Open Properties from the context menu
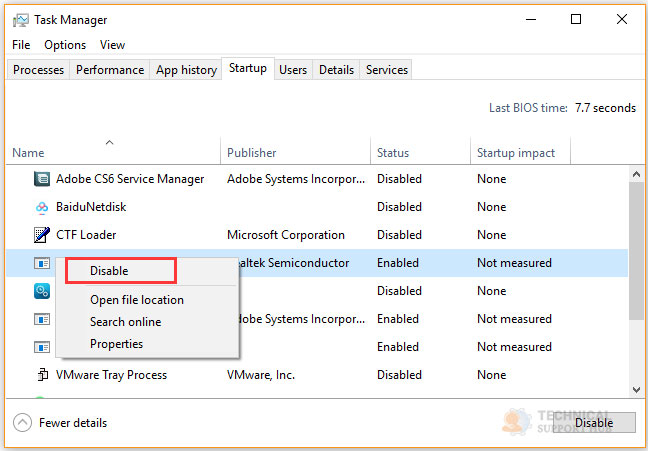 tap(116, 344)
